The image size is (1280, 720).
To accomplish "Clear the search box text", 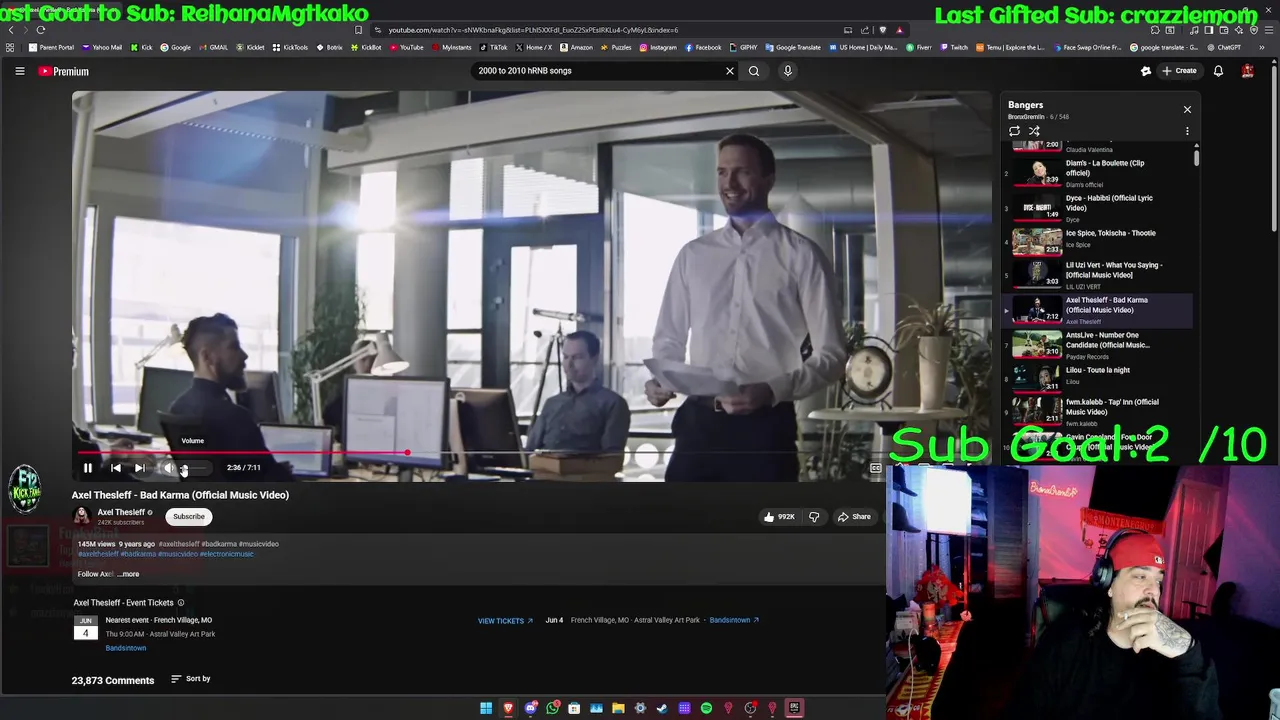I will [x=730, y=71].
